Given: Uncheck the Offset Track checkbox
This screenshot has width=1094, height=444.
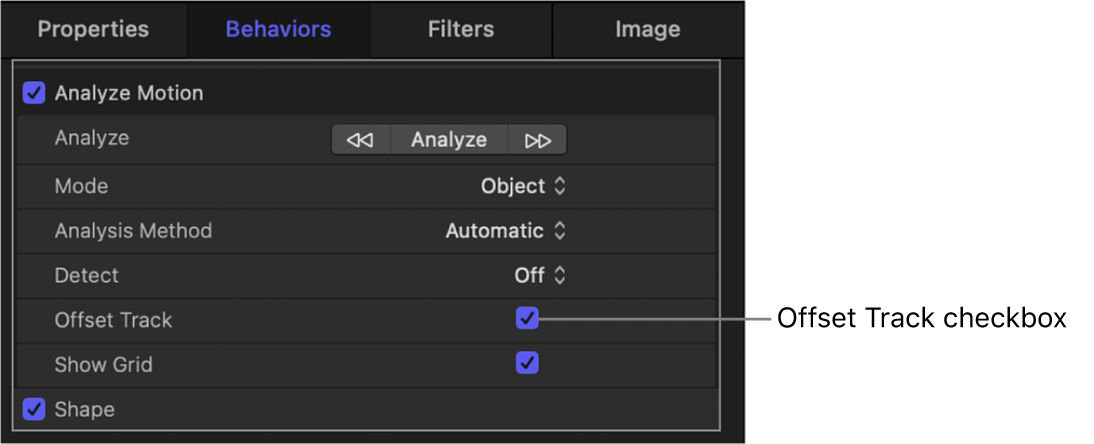Looking at the screenshot, I should (x=527, y=319).
